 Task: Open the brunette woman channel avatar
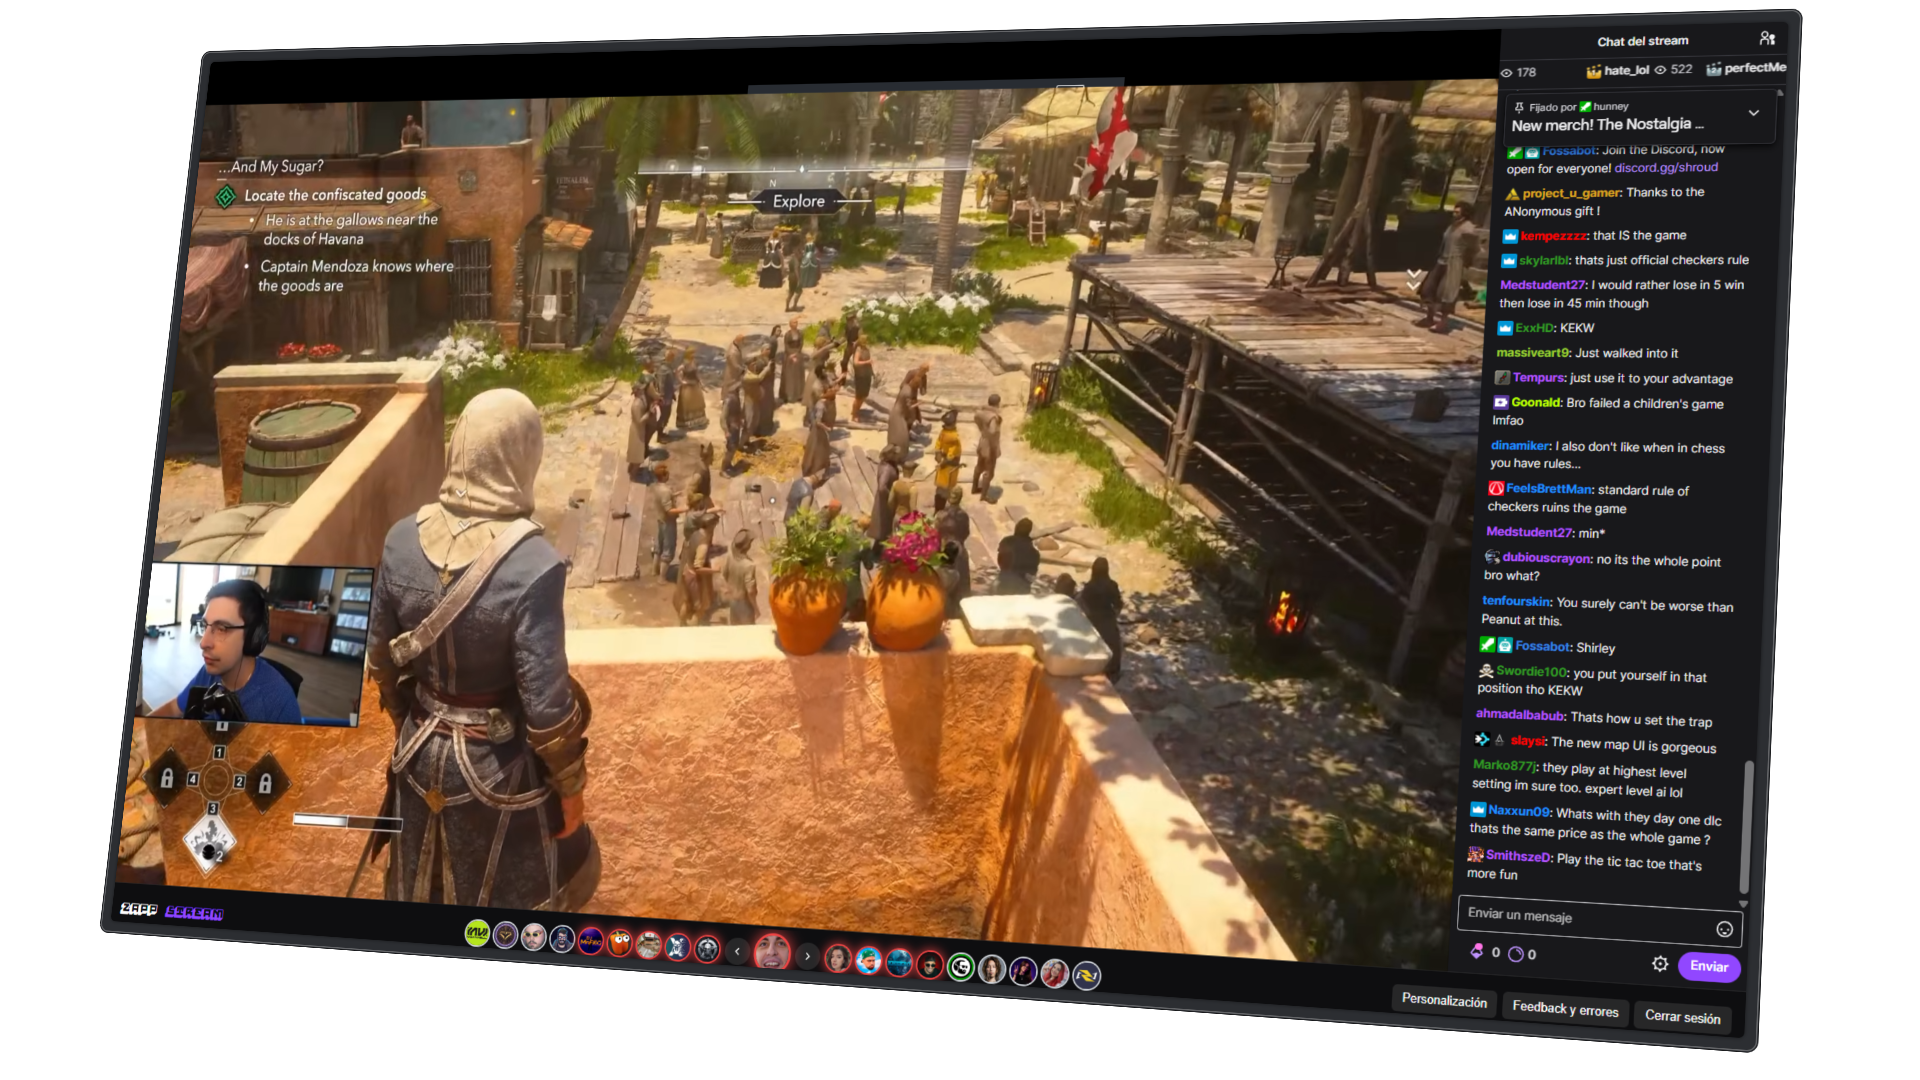(838, 959)
